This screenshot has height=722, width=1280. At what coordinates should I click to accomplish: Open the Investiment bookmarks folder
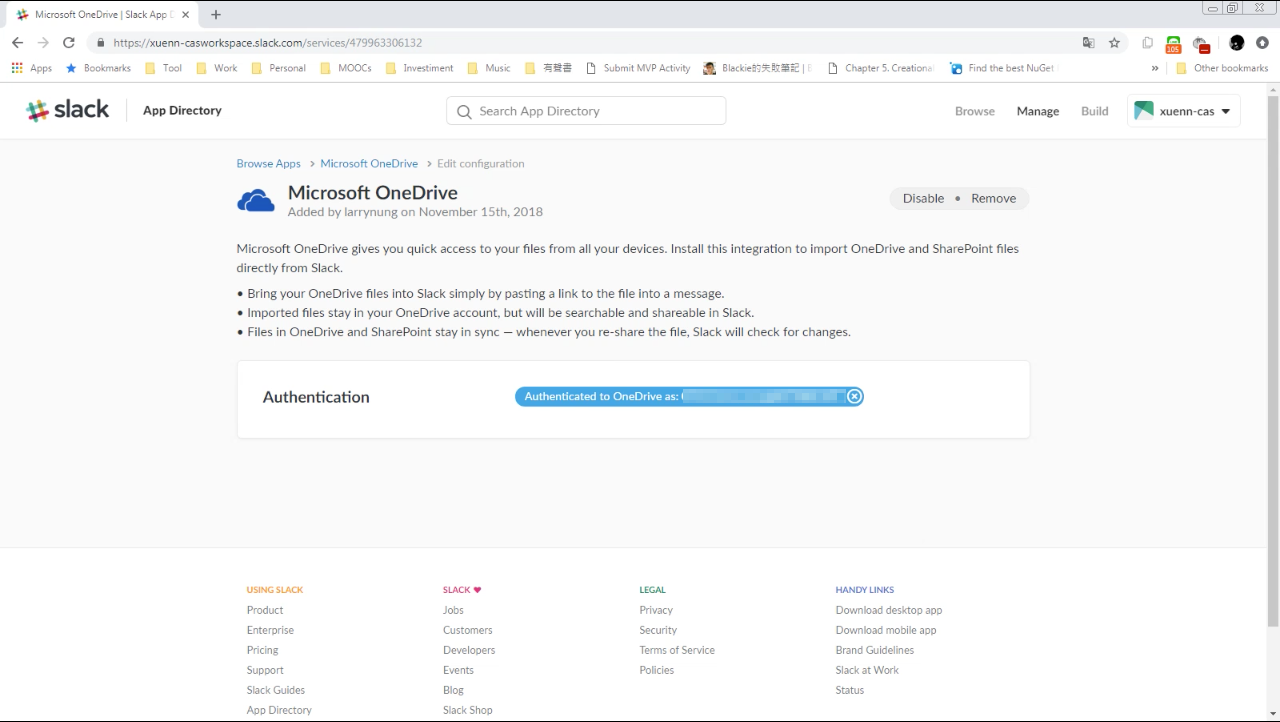[420, 68]
